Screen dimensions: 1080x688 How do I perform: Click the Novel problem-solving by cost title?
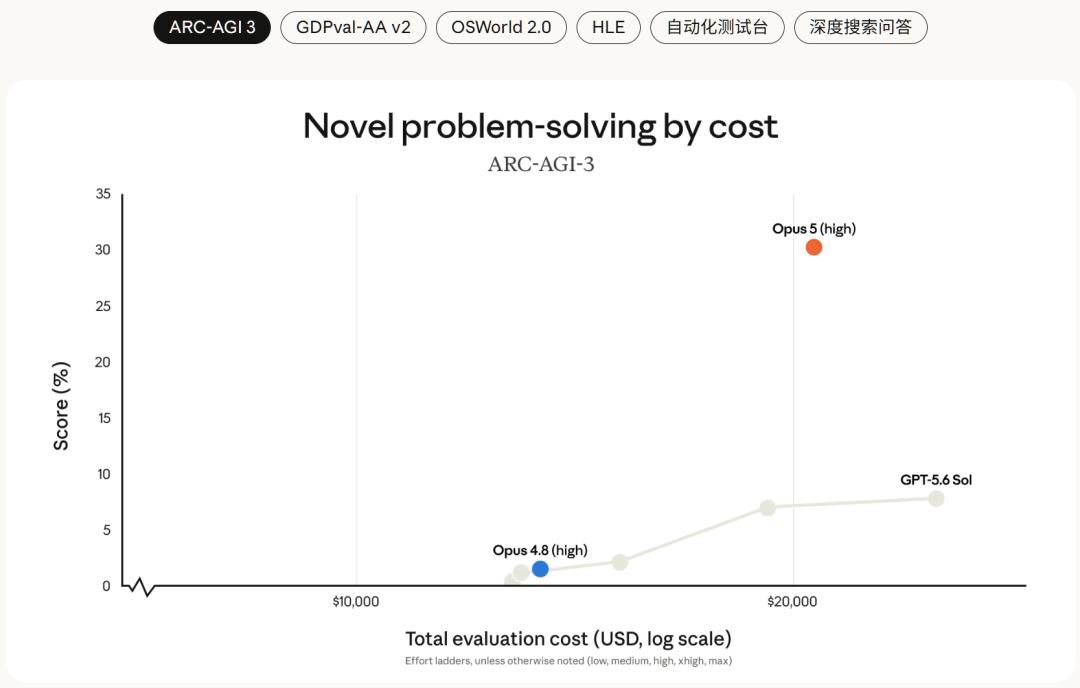[541, 127]
